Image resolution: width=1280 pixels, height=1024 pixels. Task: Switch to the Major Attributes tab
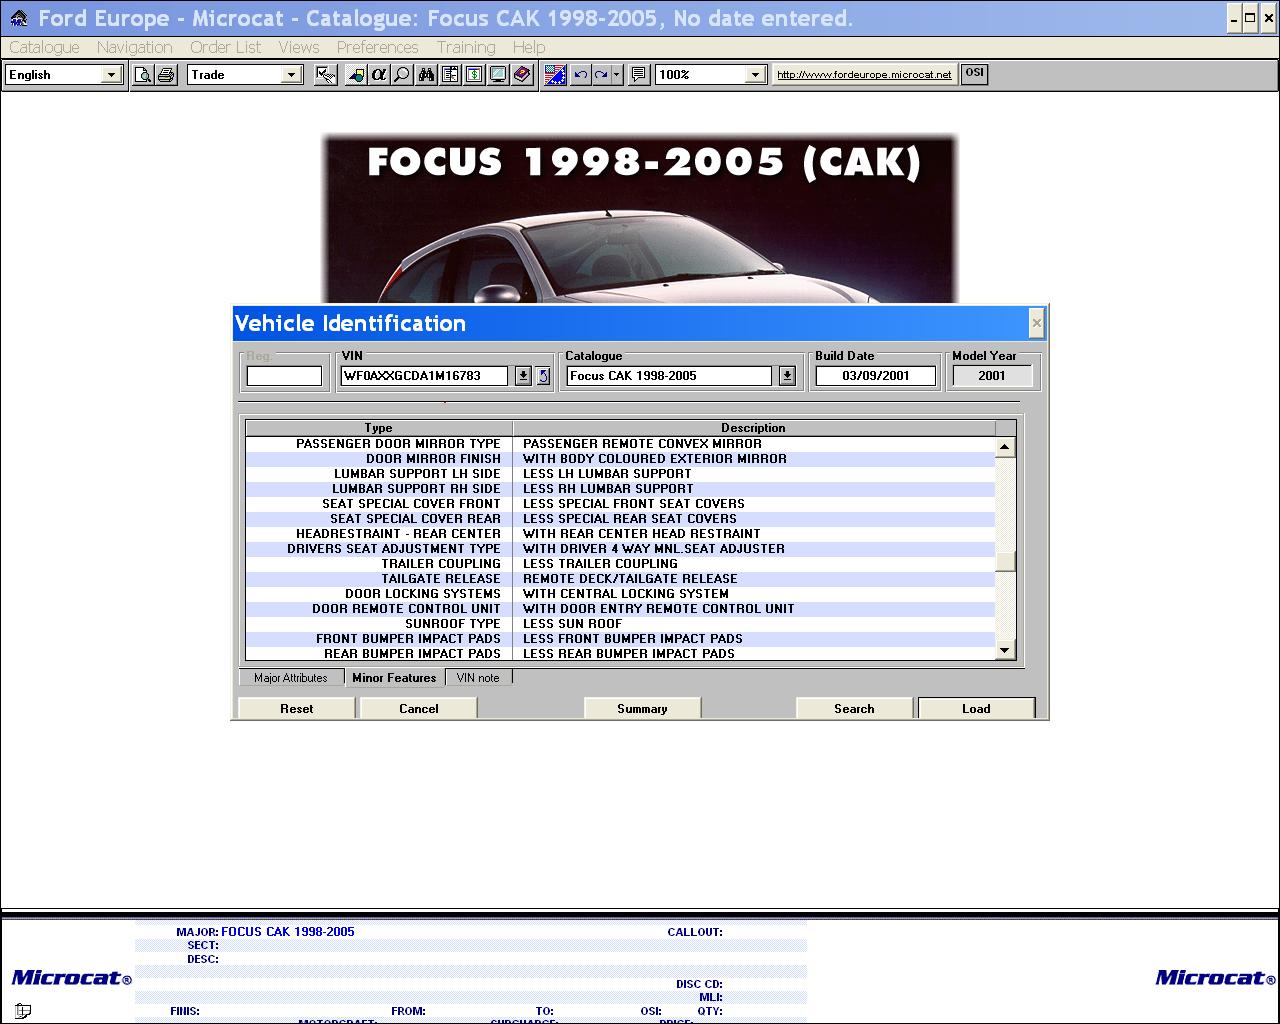click(x=291, y=678)
